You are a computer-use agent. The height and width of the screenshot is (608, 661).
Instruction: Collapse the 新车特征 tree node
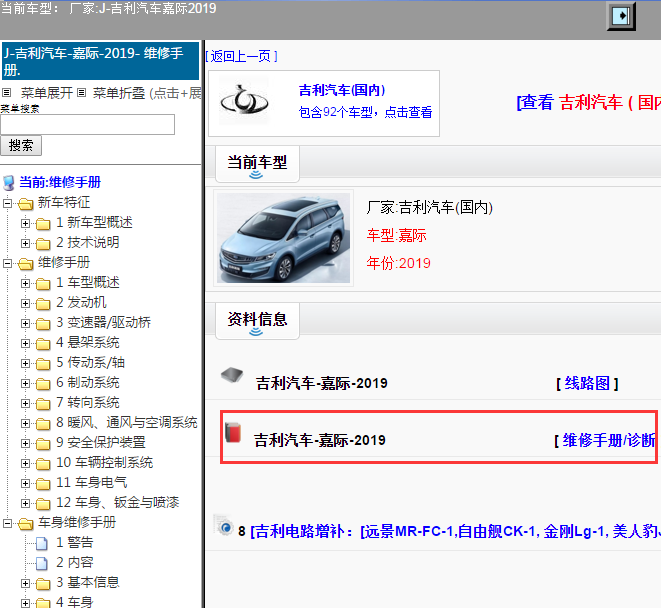(8, 203)
